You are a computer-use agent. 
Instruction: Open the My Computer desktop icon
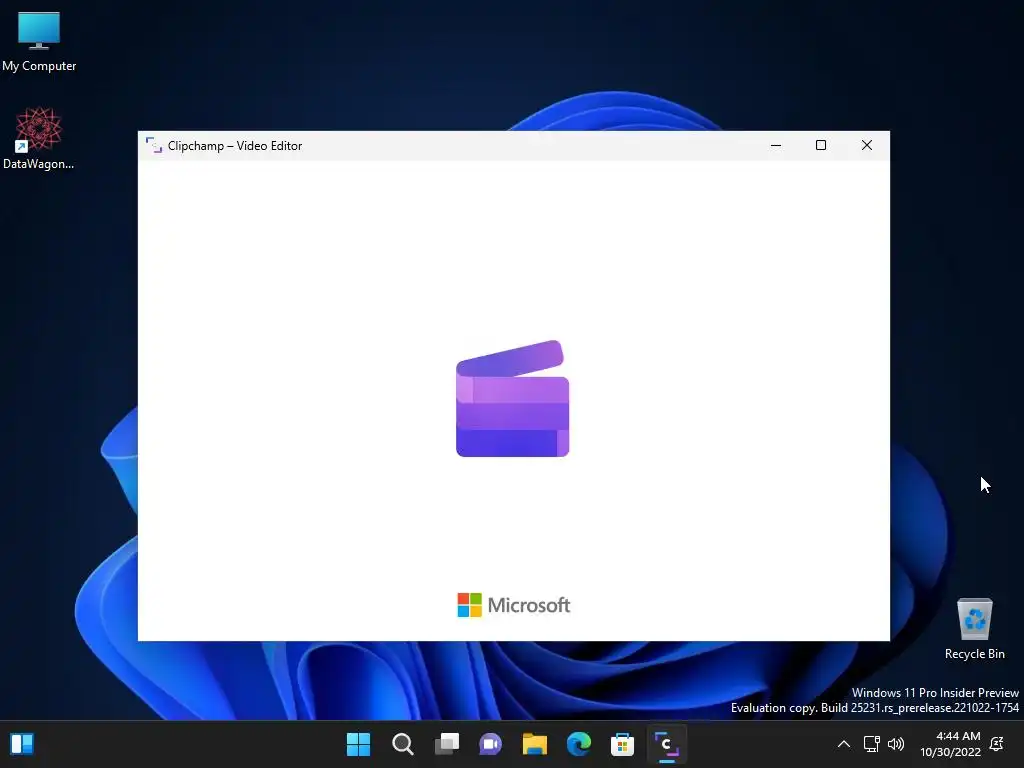click(x=39, y=42)
